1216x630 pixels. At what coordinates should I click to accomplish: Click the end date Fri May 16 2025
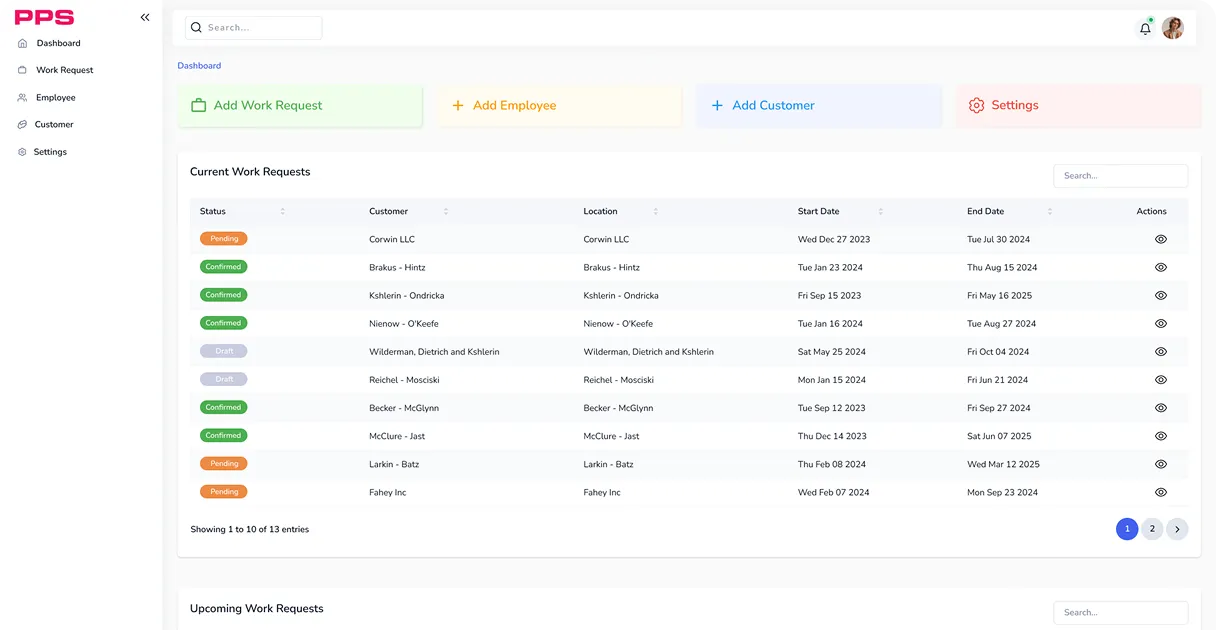tap(999, 296)
